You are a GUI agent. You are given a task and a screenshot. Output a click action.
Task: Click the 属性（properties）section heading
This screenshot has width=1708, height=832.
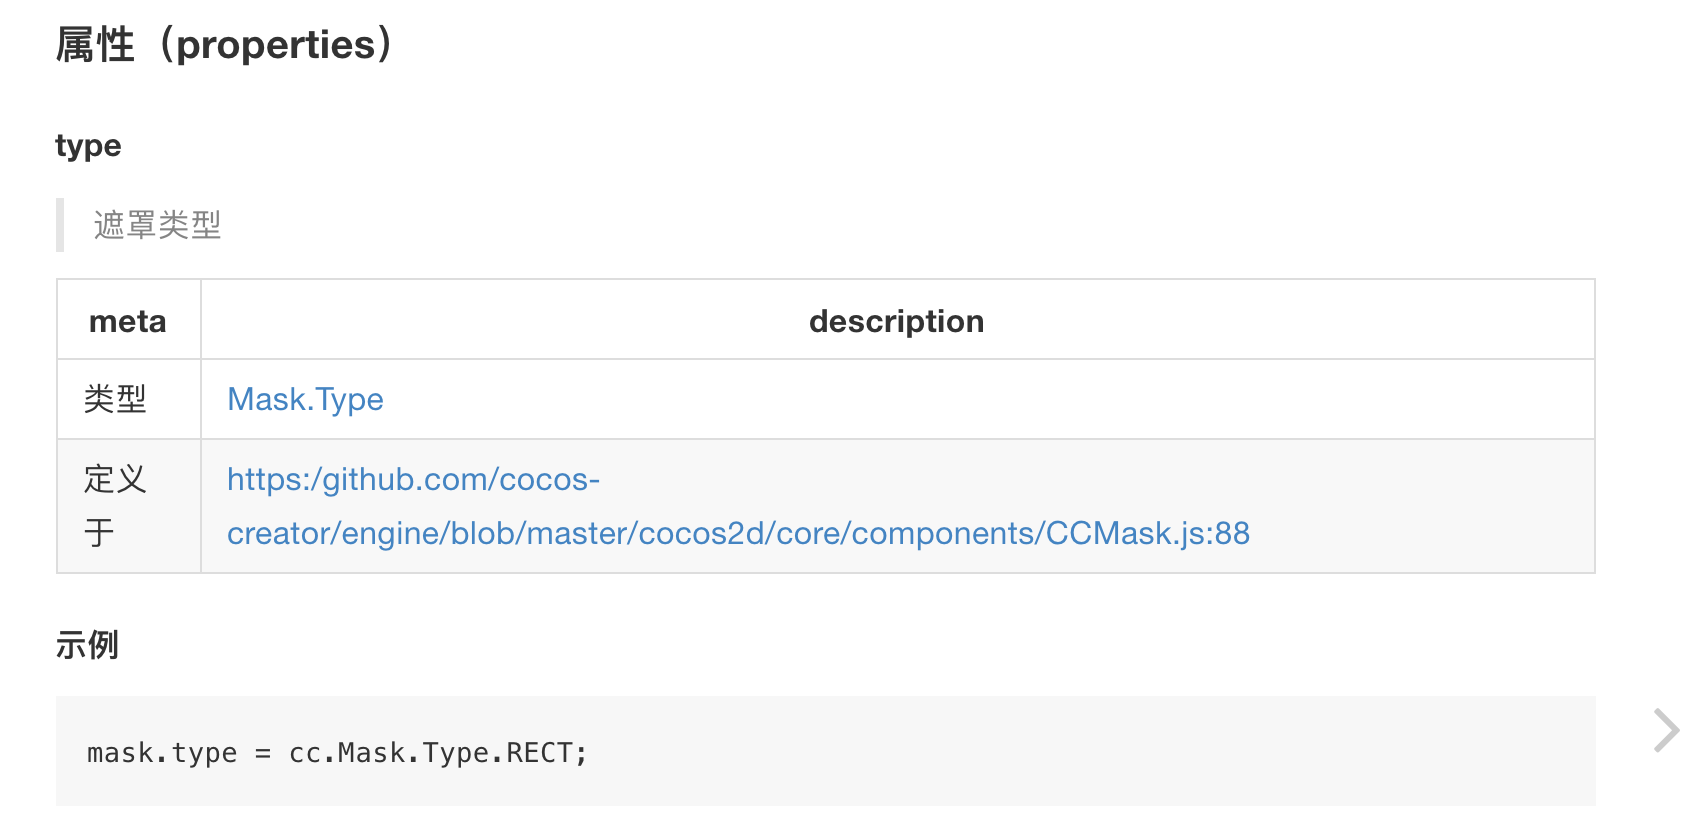(226, 45)
